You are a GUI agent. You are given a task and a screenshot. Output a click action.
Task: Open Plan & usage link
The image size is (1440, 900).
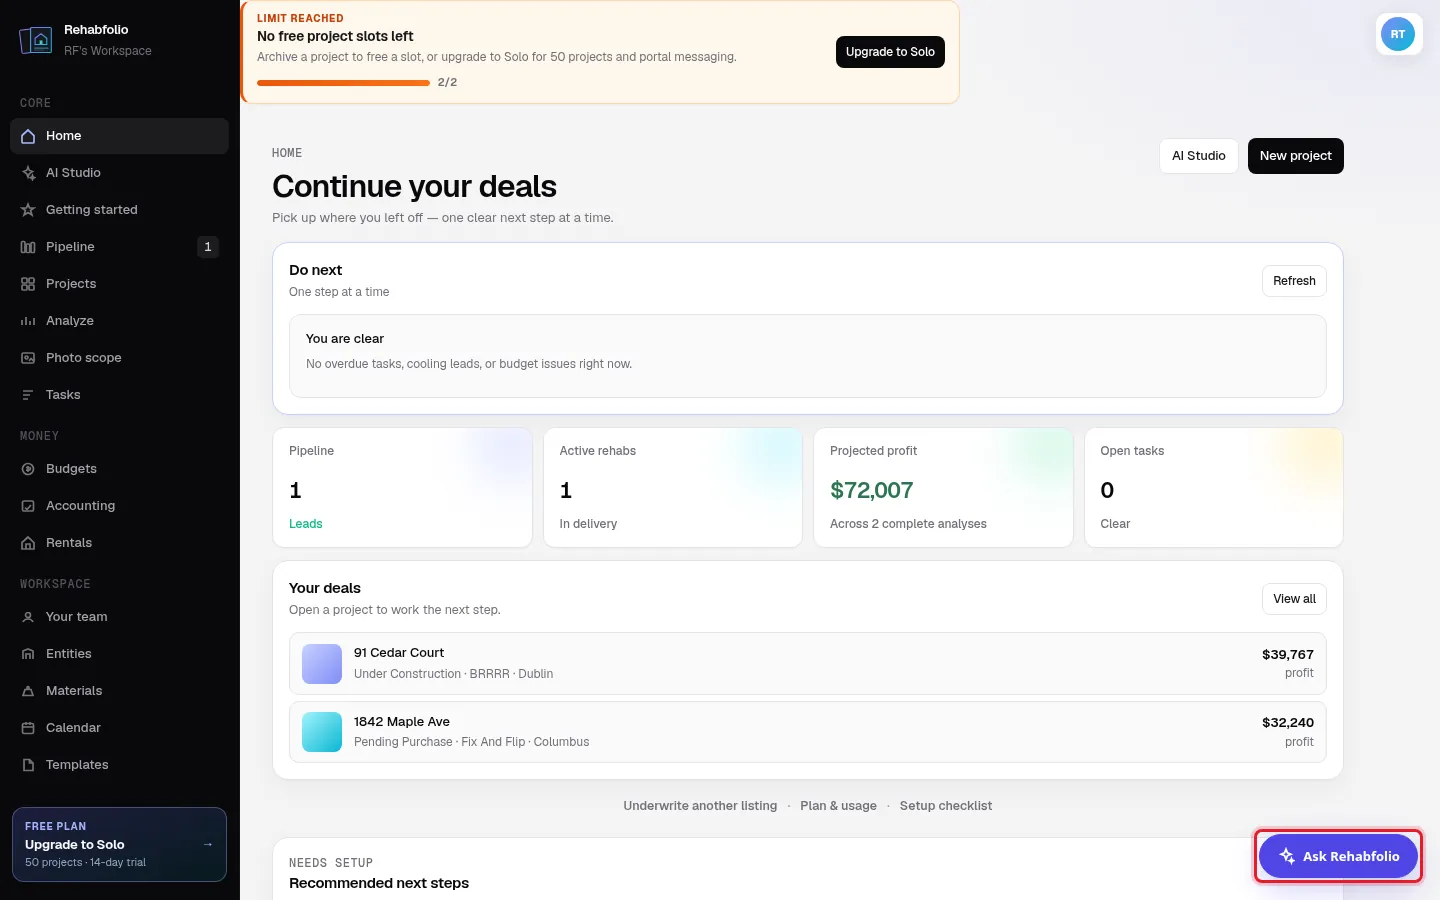coord(838,806)
